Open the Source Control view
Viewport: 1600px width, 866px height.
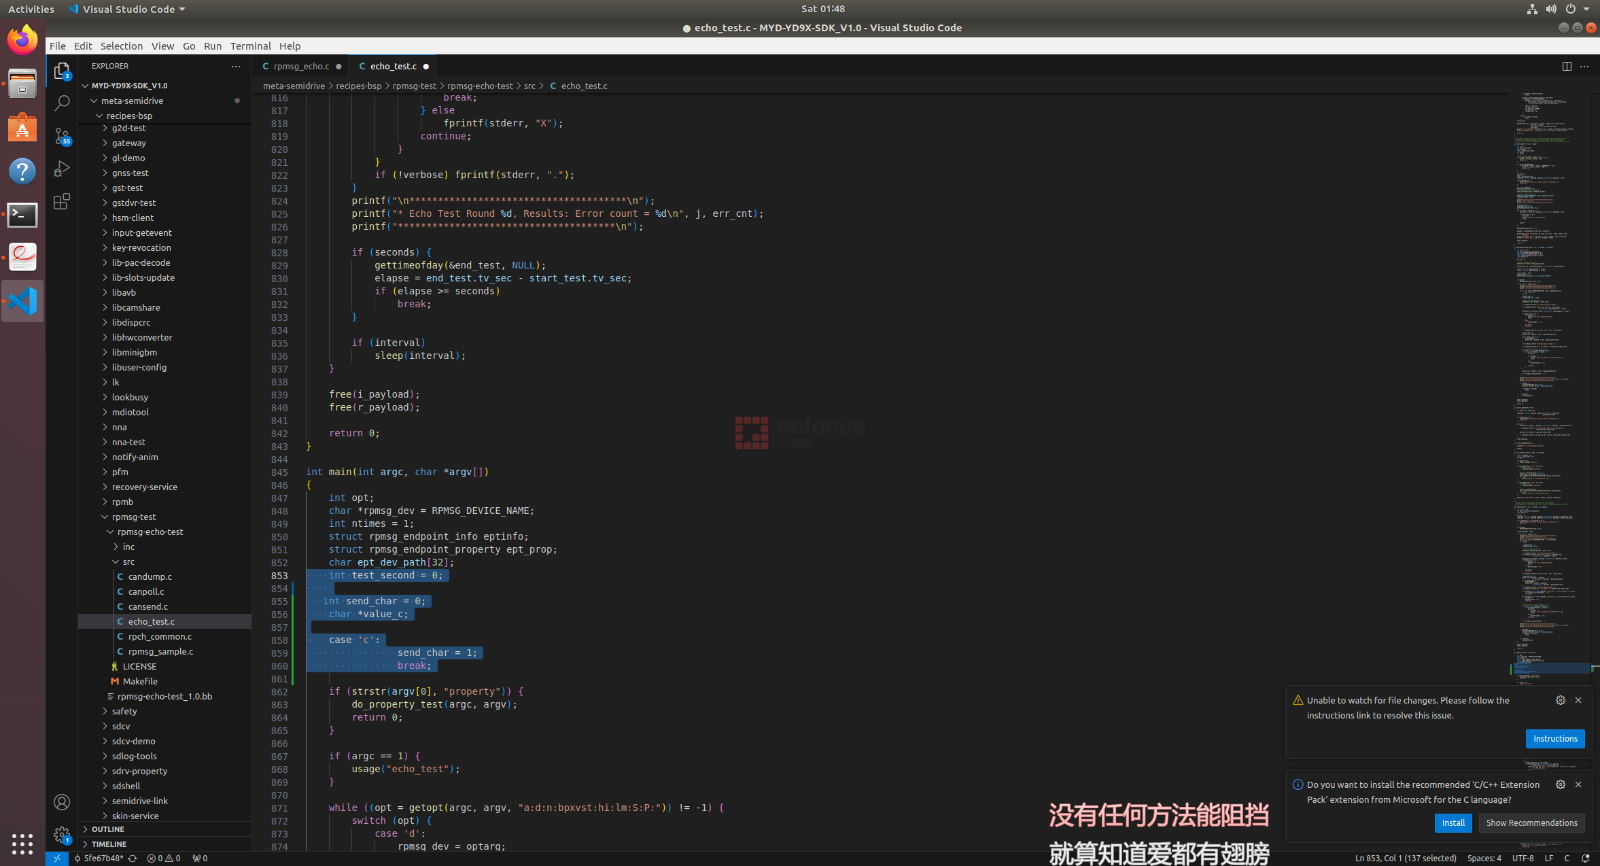(x=62, y=136)
